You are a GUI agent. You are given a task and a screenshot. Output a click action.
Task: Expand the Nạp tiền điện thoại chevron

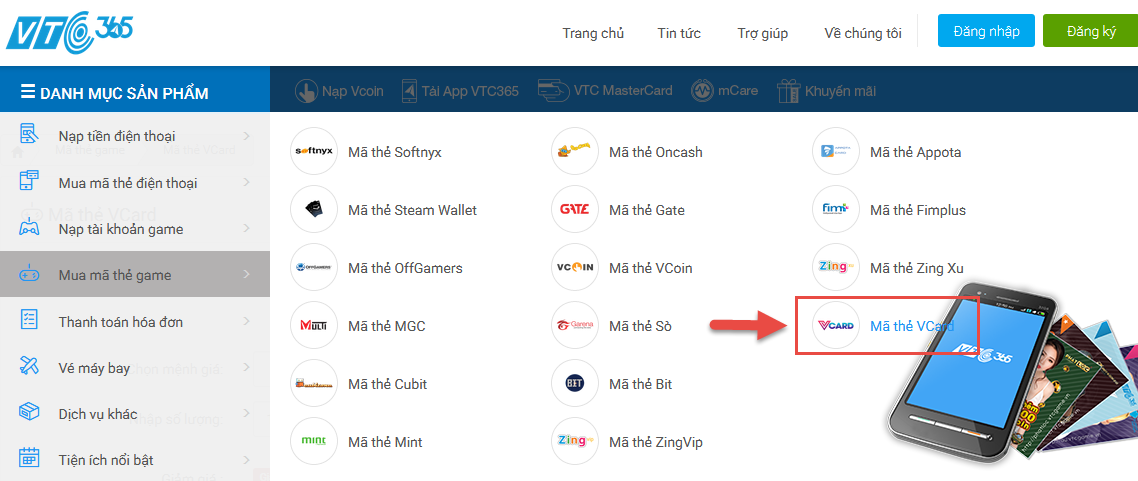point(247,136)
